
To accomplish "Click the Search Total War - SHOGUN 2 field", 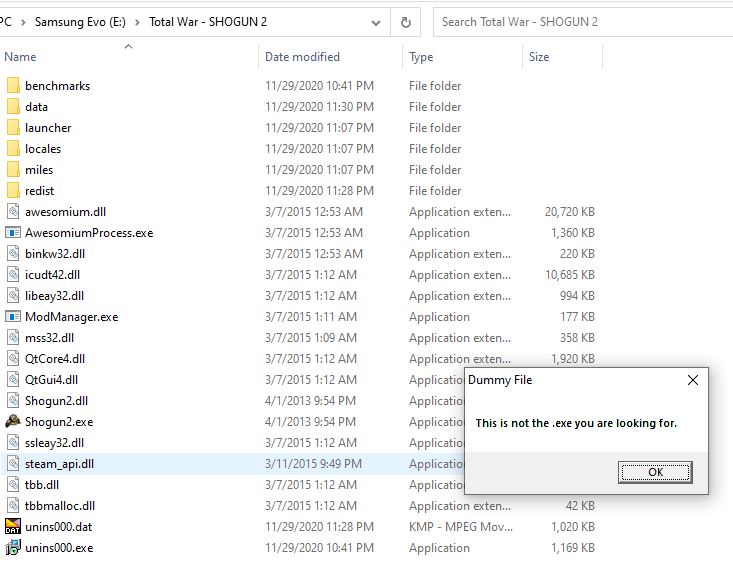I will [x=580, y=21].
